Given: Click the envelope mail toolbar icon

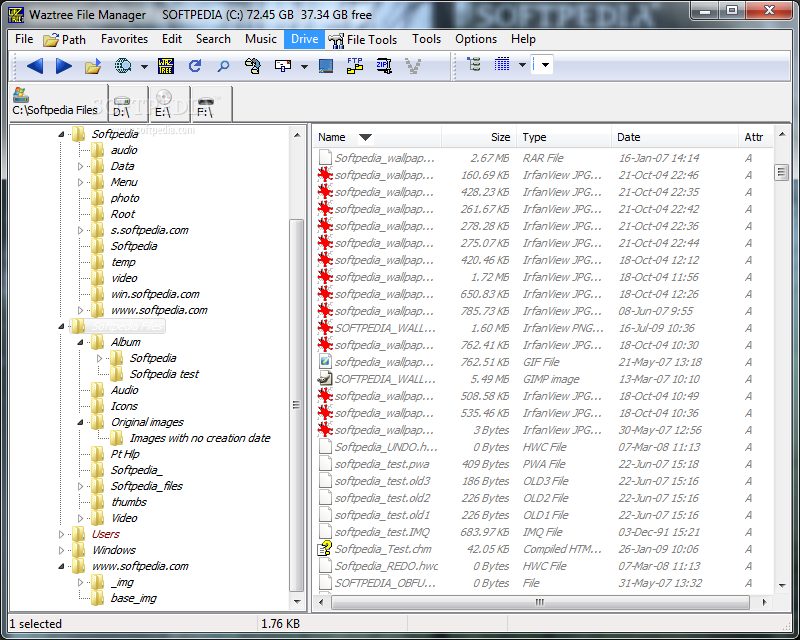Looking at the screenshot, I should pos(283,66).
